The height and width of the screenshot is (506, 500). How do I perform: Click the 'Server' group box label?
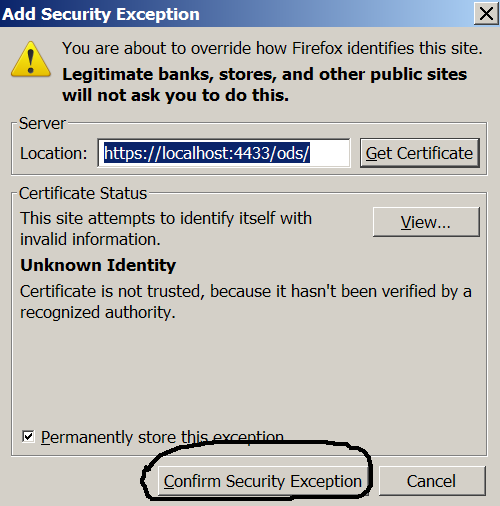coord(42,123)
